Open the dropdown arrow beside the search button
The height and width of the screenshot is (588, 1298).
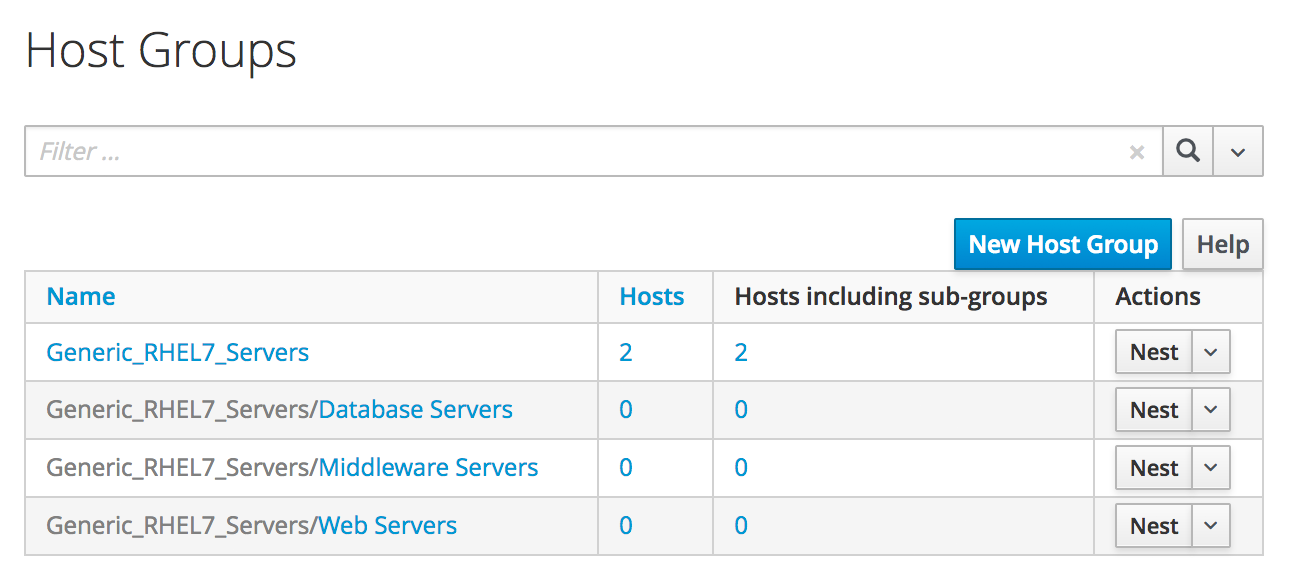point(1238,152)
